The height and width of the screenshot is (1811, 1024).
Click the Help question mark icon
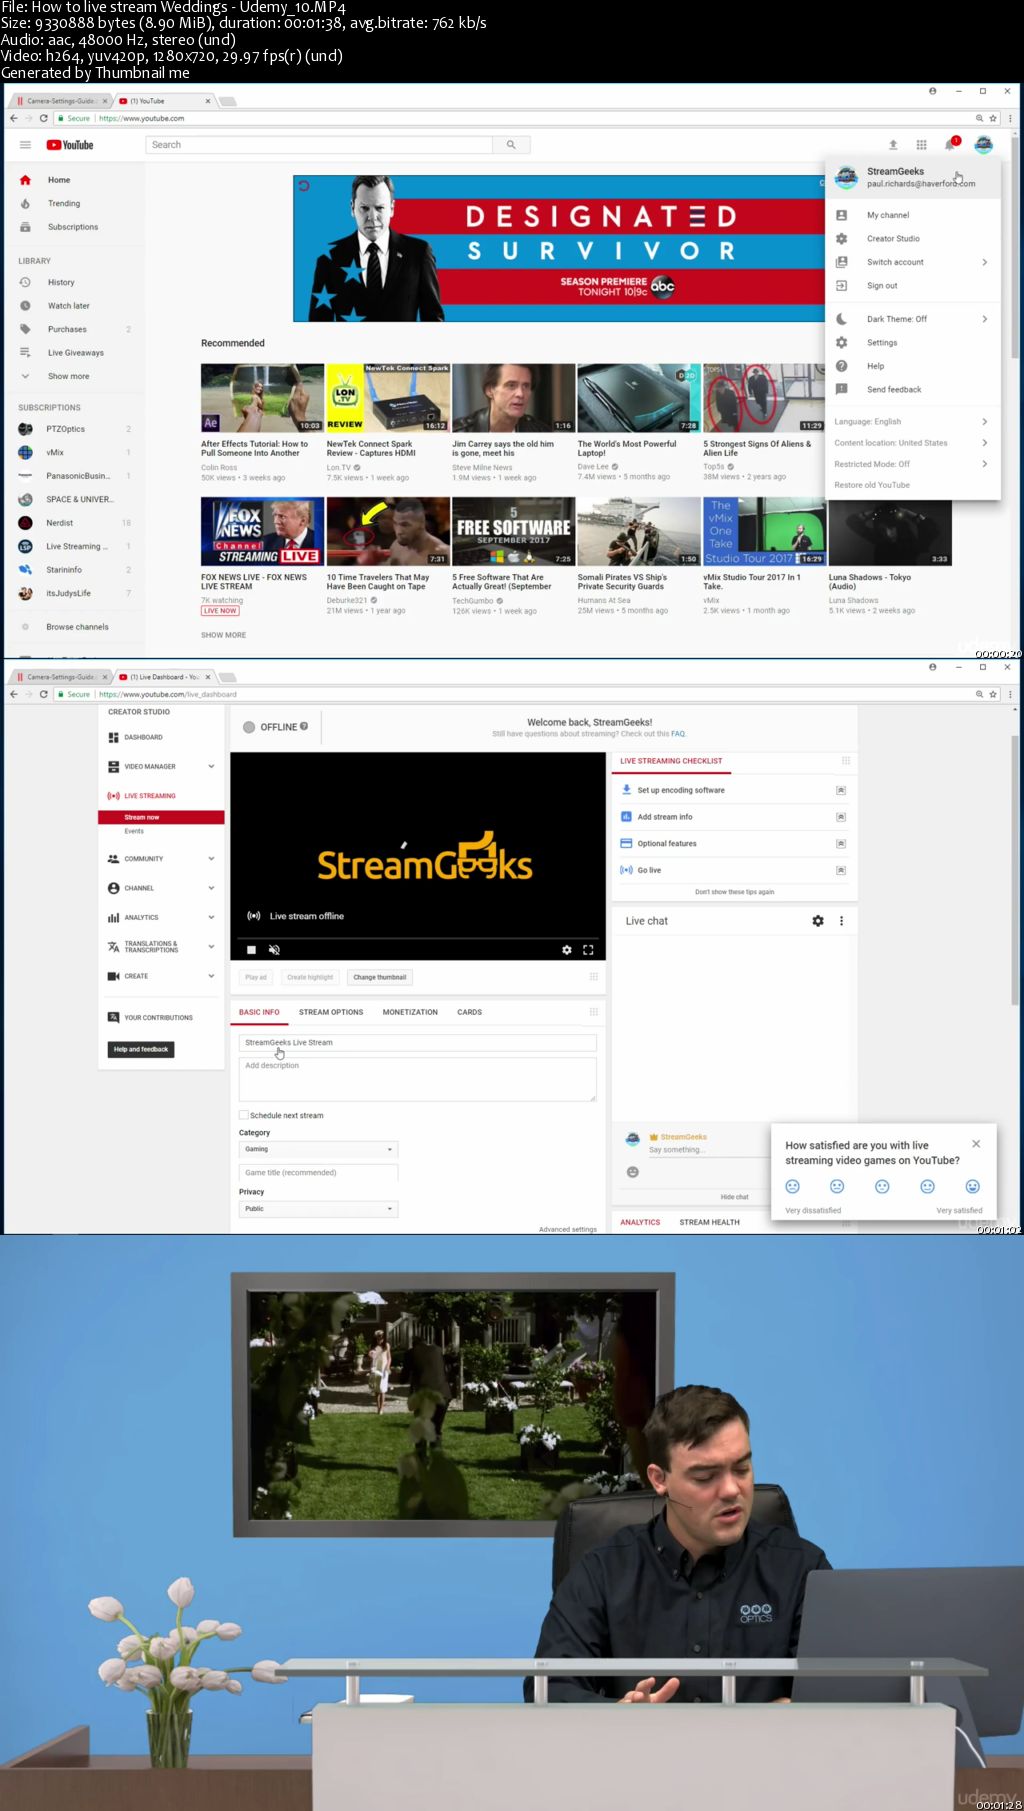(x=842, y=366)
